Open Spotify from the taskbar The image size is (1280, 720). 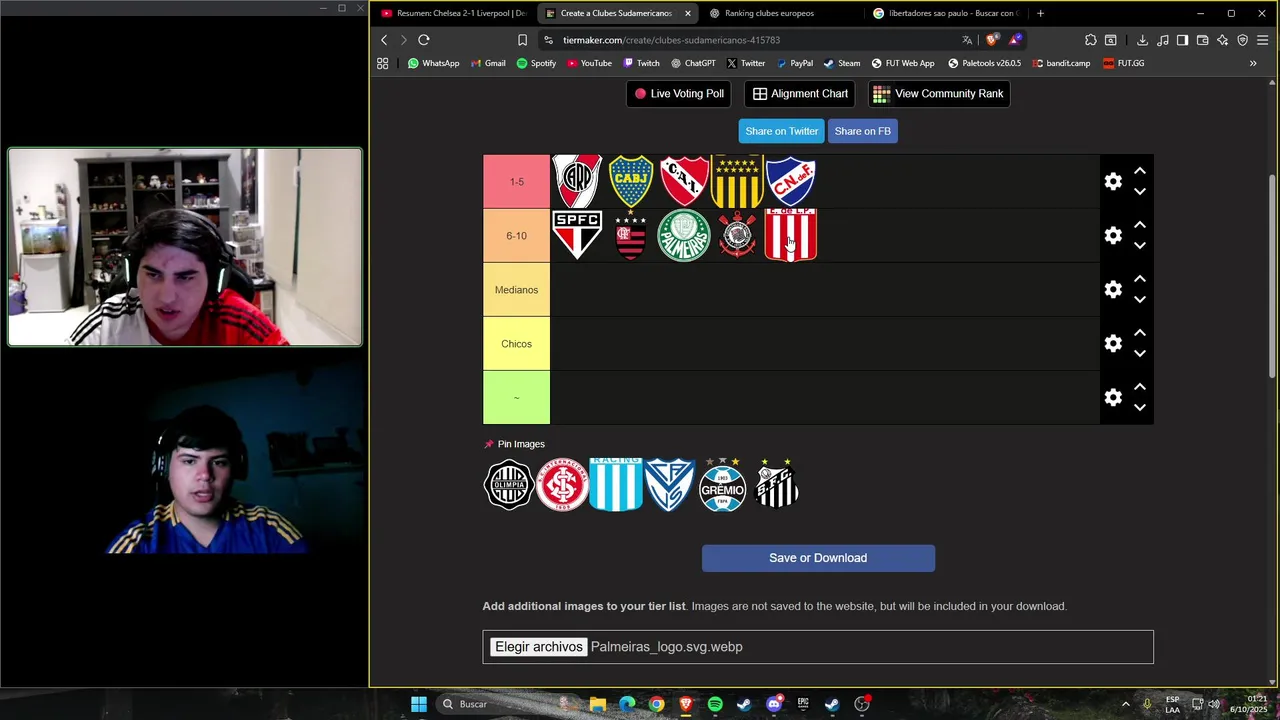pyautogui.click(x=715, y=704)
